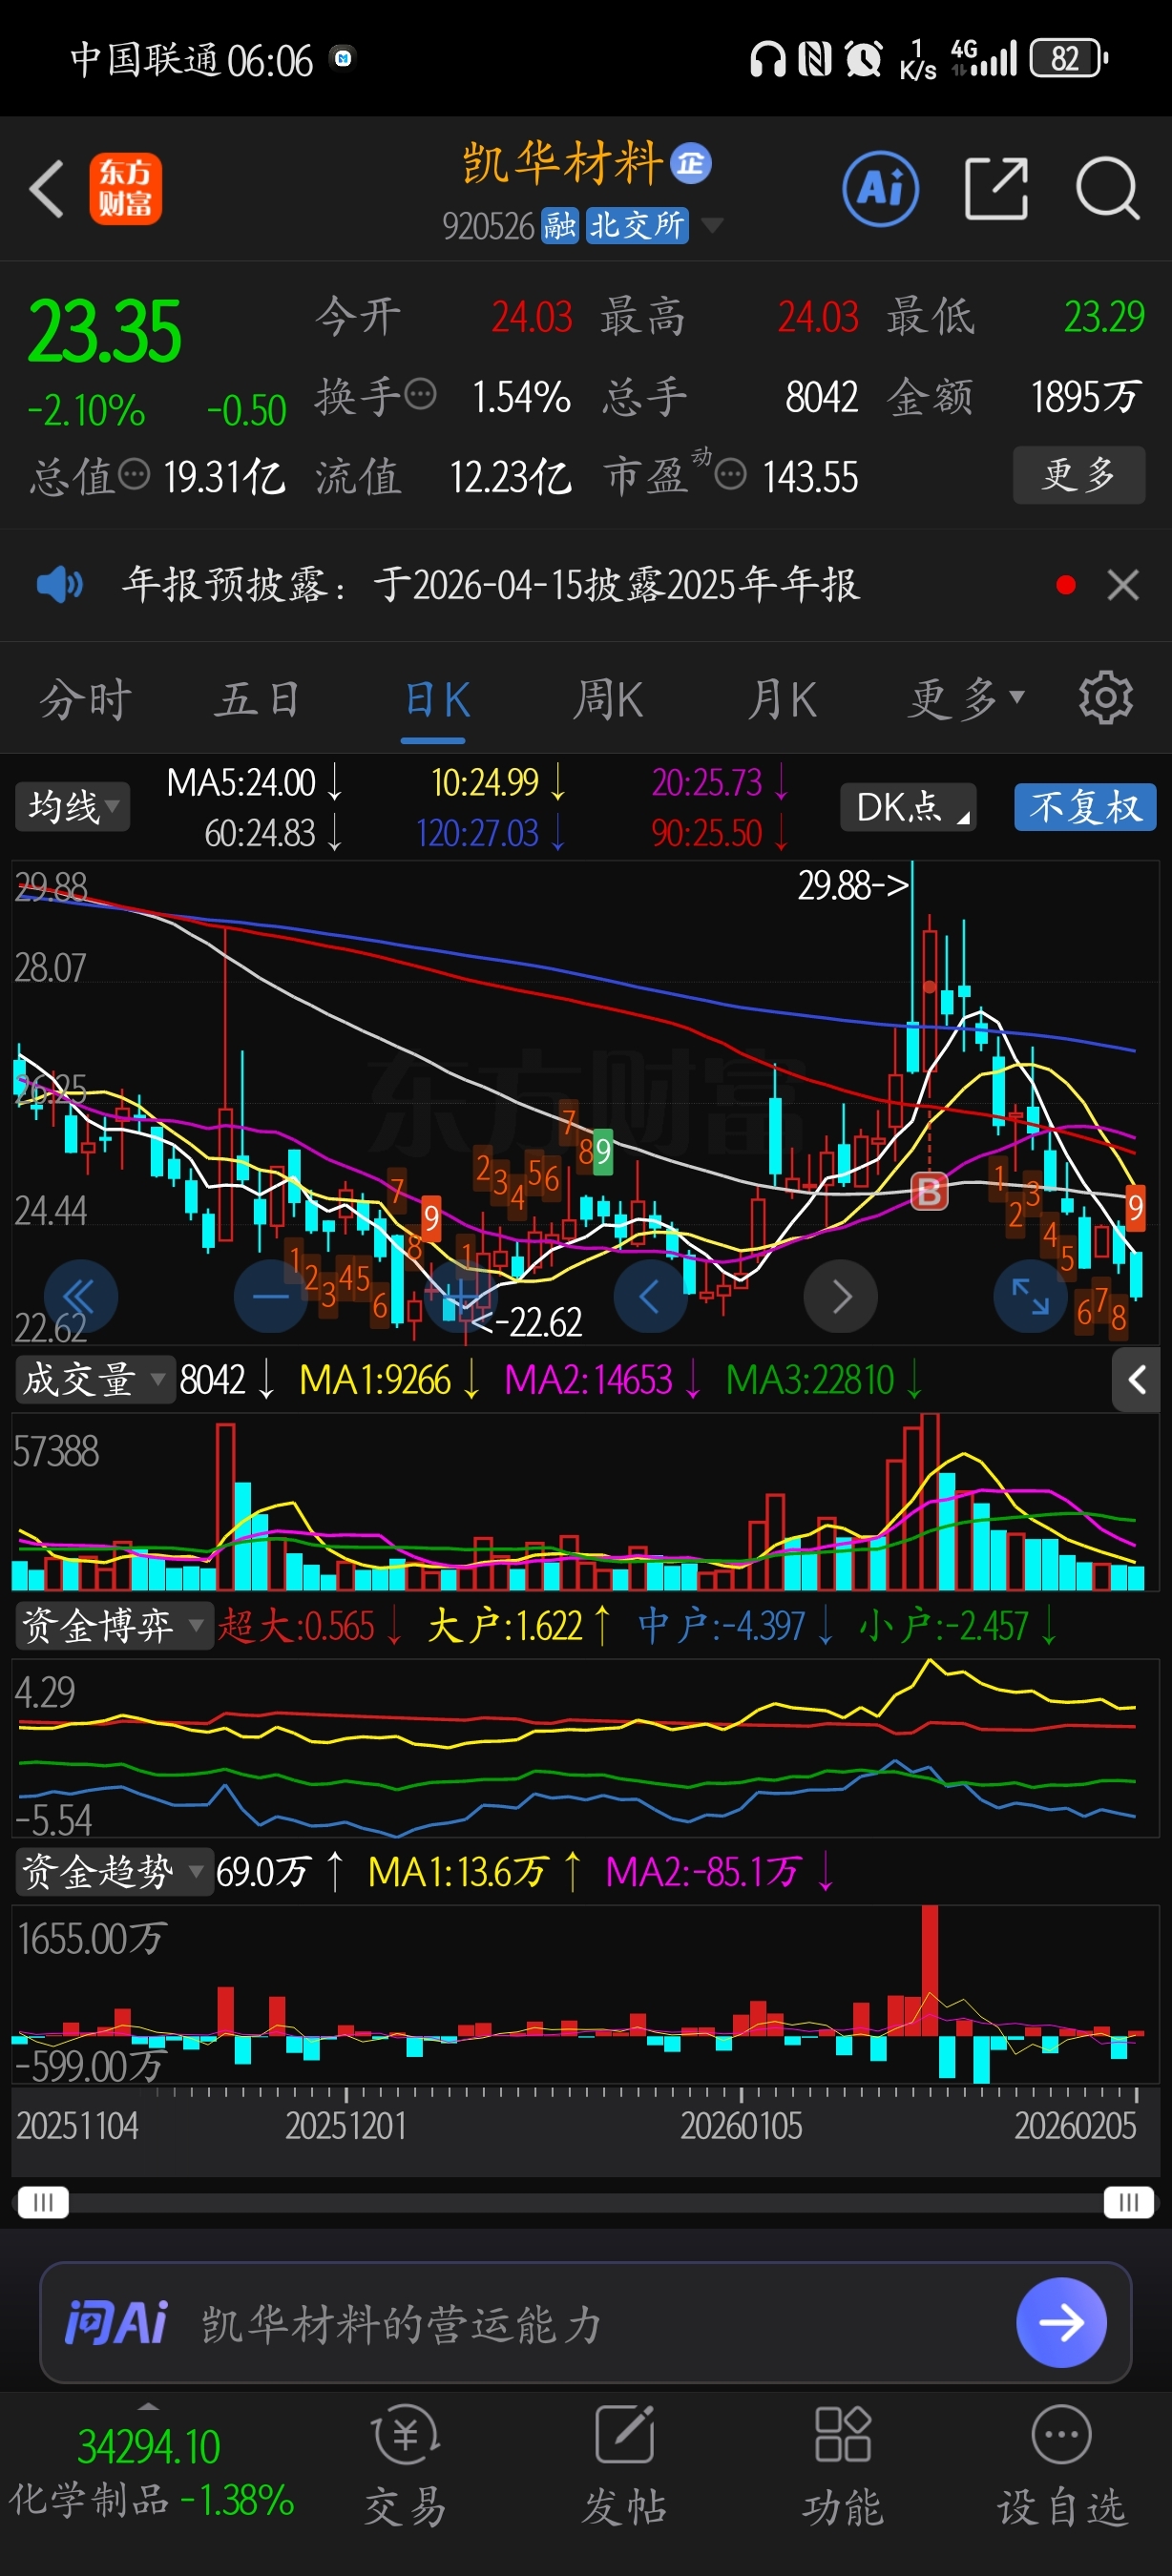Dismiss the announcement banner with X
1172x2576 pixels.
coord(1123,585)
